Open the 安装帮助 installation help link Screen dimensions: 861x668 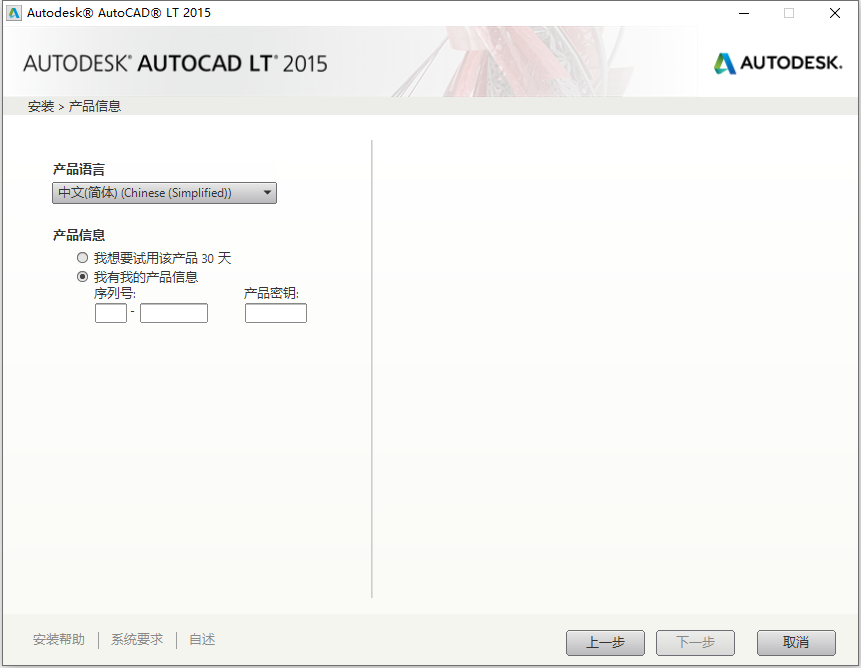click(59, 640)
